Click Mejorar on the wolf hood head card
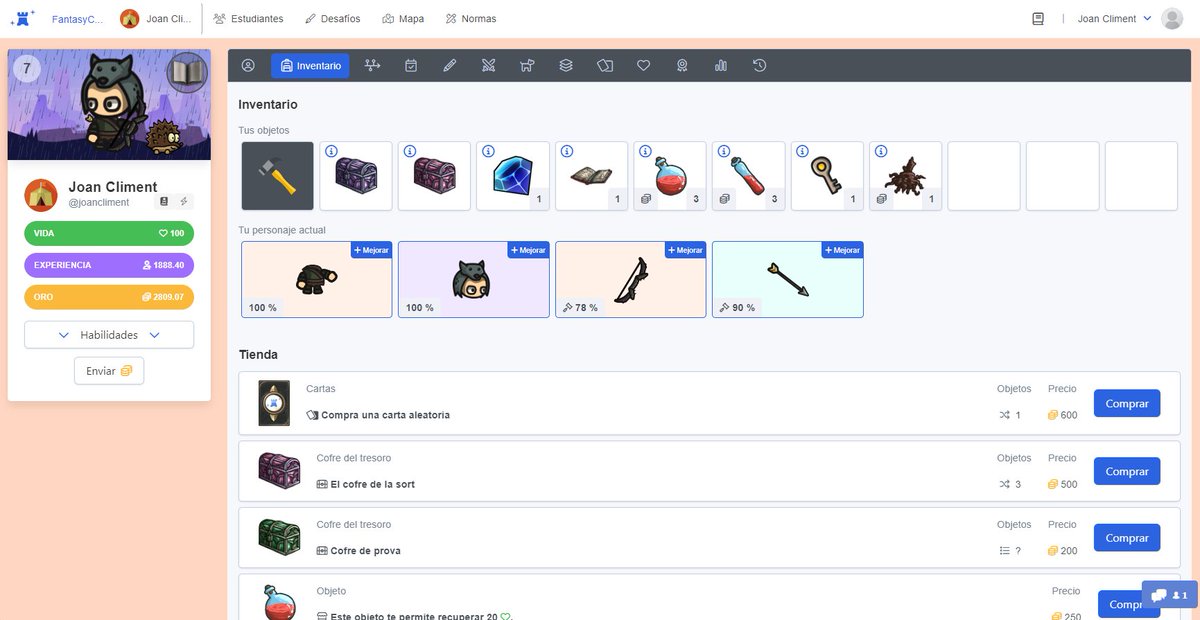1200x620 pixels. [528, 250]
